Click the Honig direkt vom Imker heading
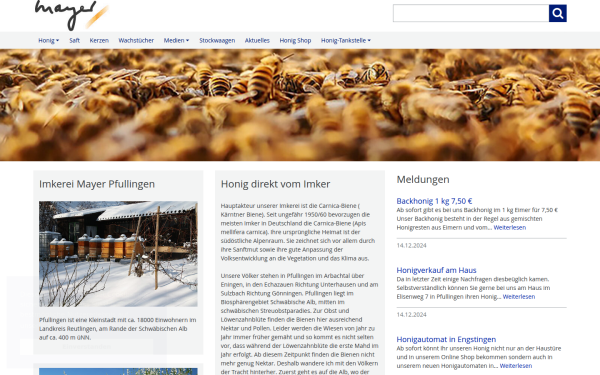The height and width of the screenshot is (375, 600). 276,184
